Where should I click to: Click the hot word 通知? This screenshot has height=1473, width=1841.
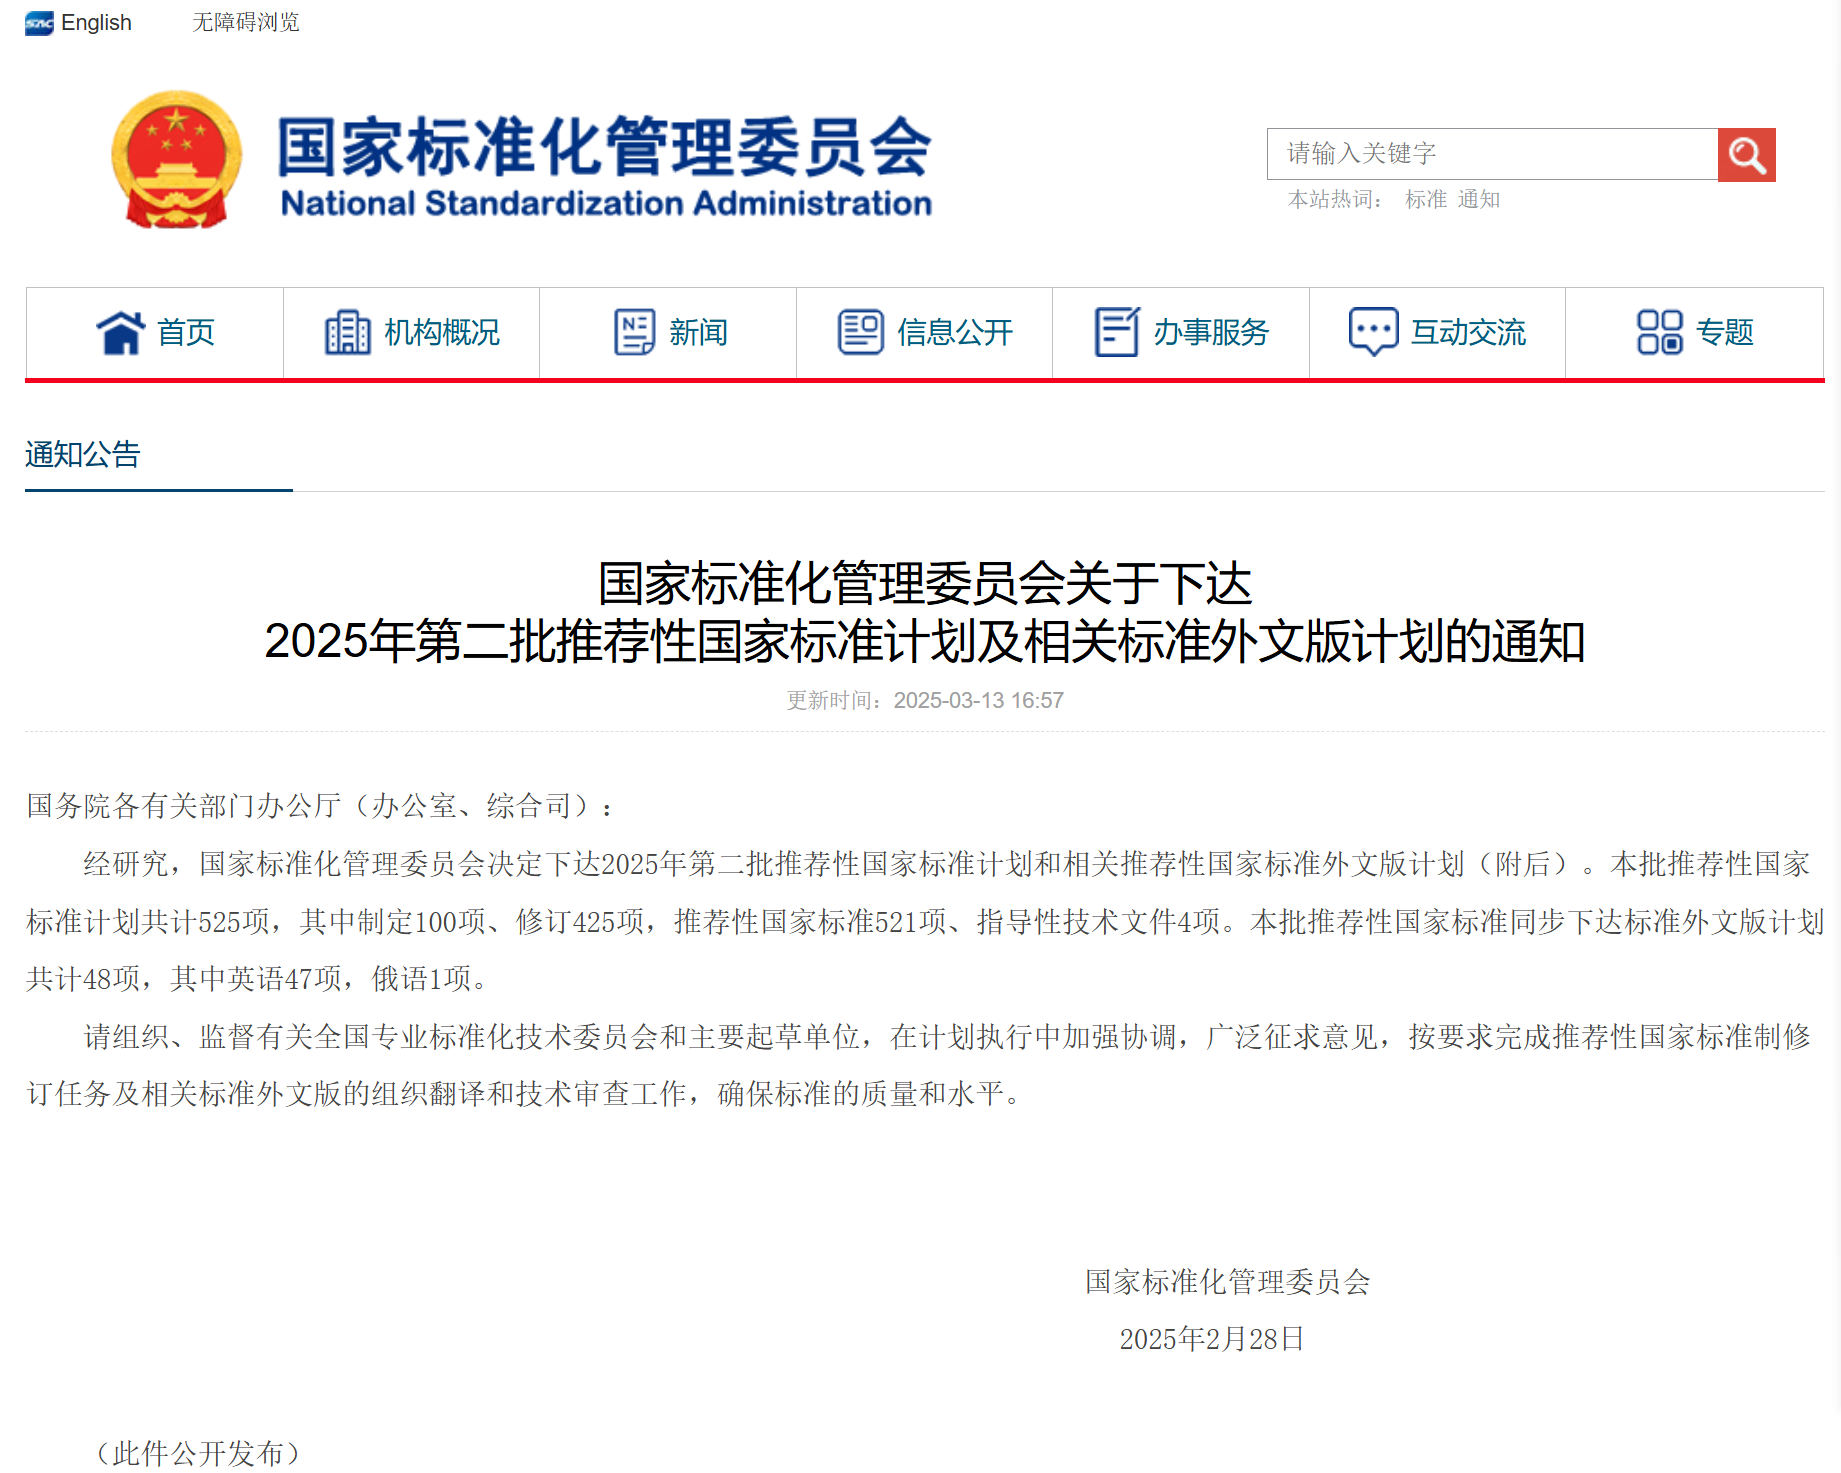(x=1479, y=199)
